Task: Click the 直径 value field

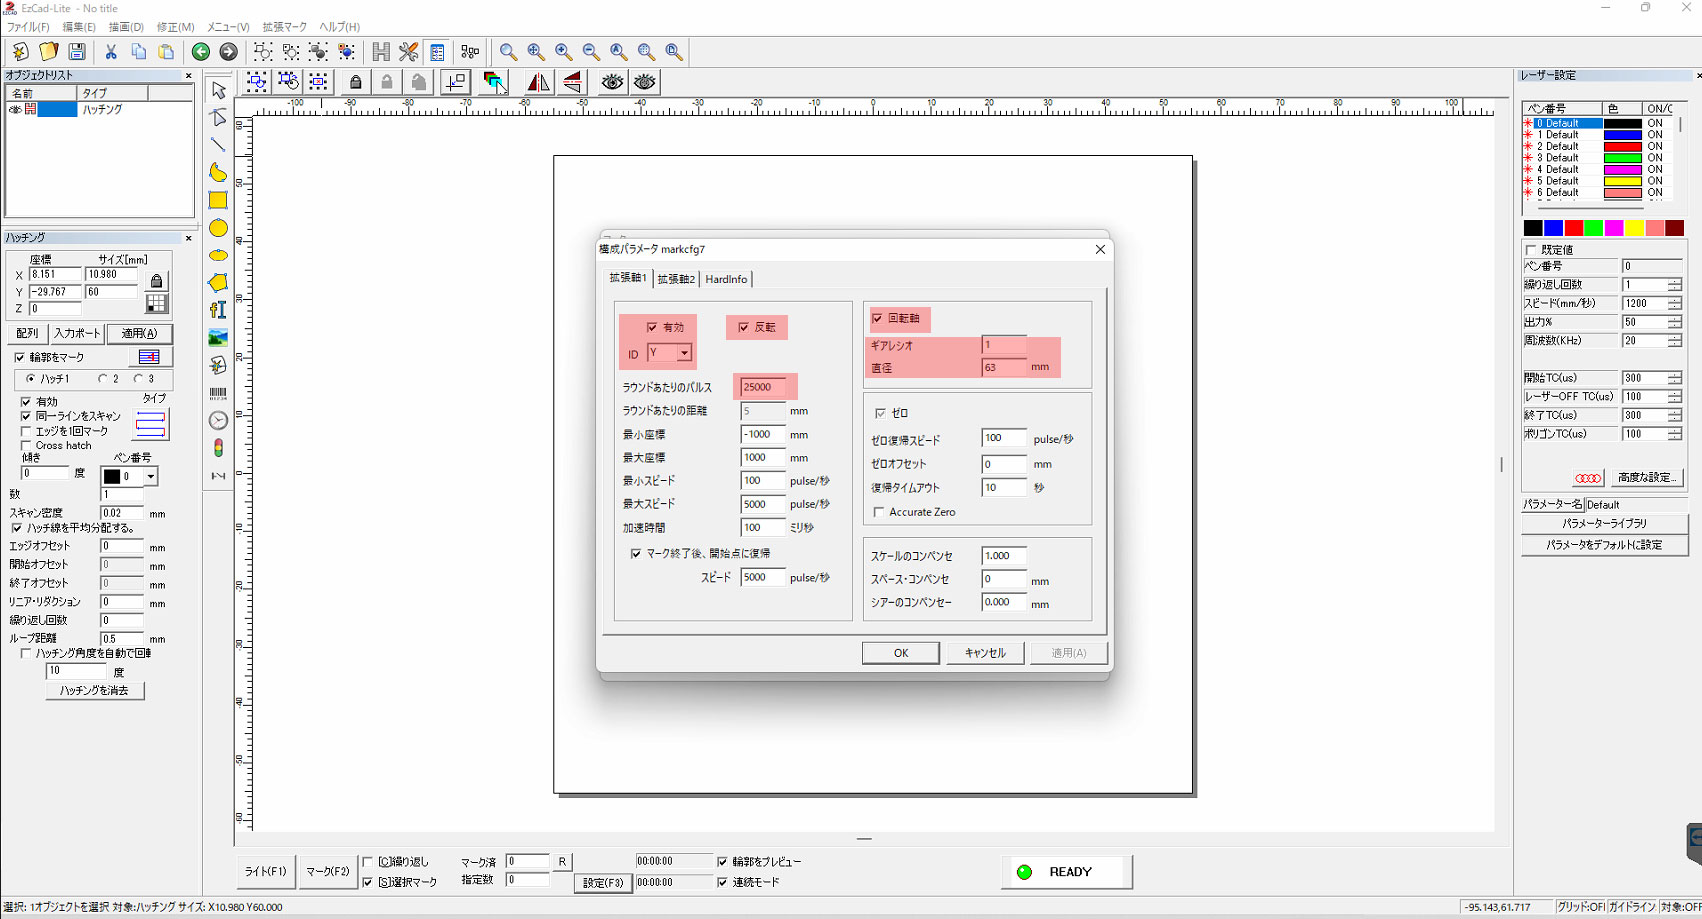Action: click(1004, 367)
